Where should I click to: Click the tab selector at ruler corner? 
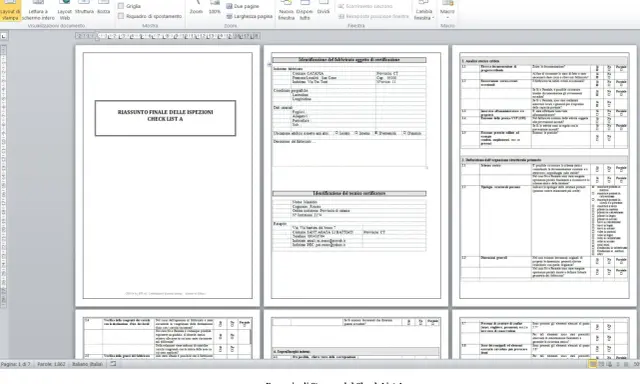pos(4,36)
